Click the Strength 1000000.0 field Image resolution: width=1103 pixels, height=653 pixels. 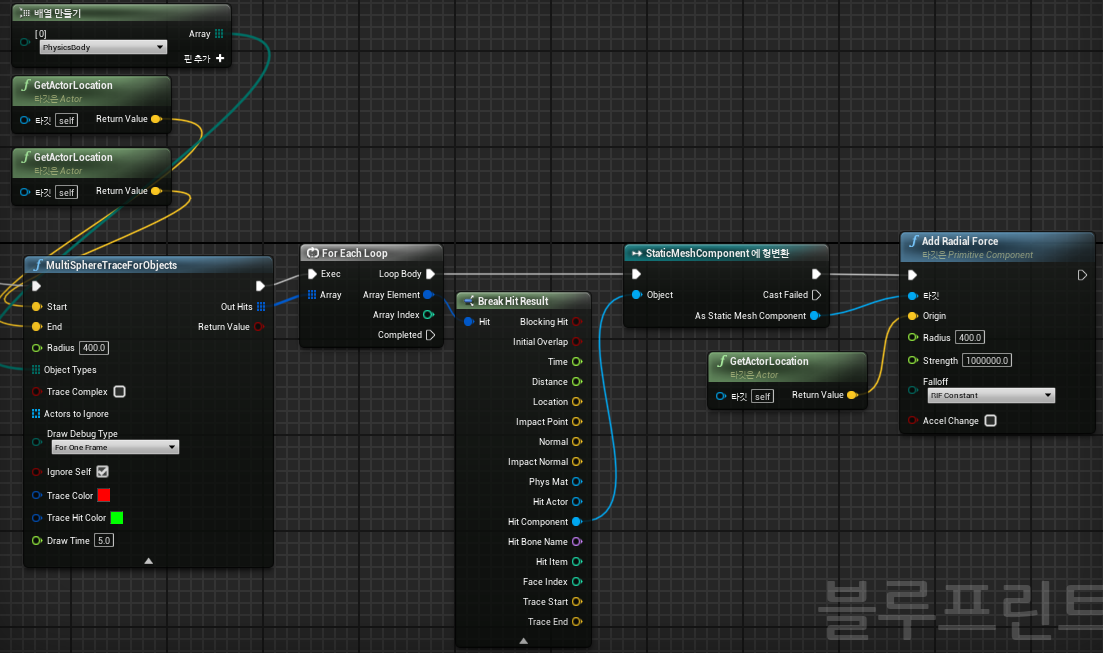(987, 360)
